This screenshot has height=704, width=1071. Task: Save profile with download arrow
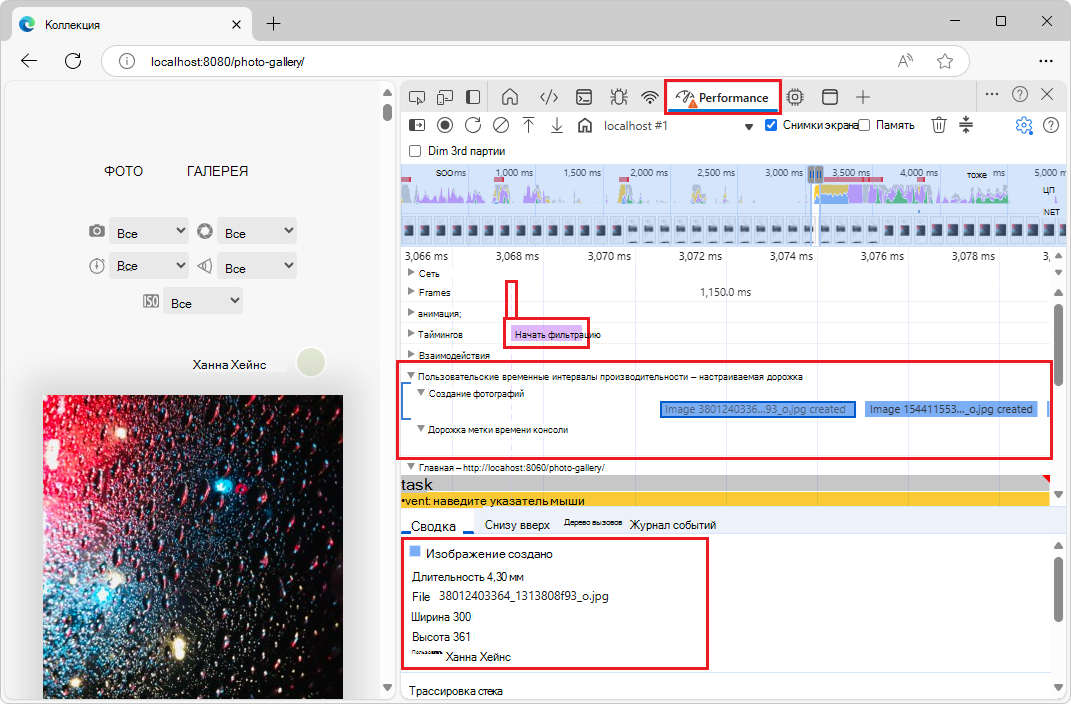click(x=557, y=125)
